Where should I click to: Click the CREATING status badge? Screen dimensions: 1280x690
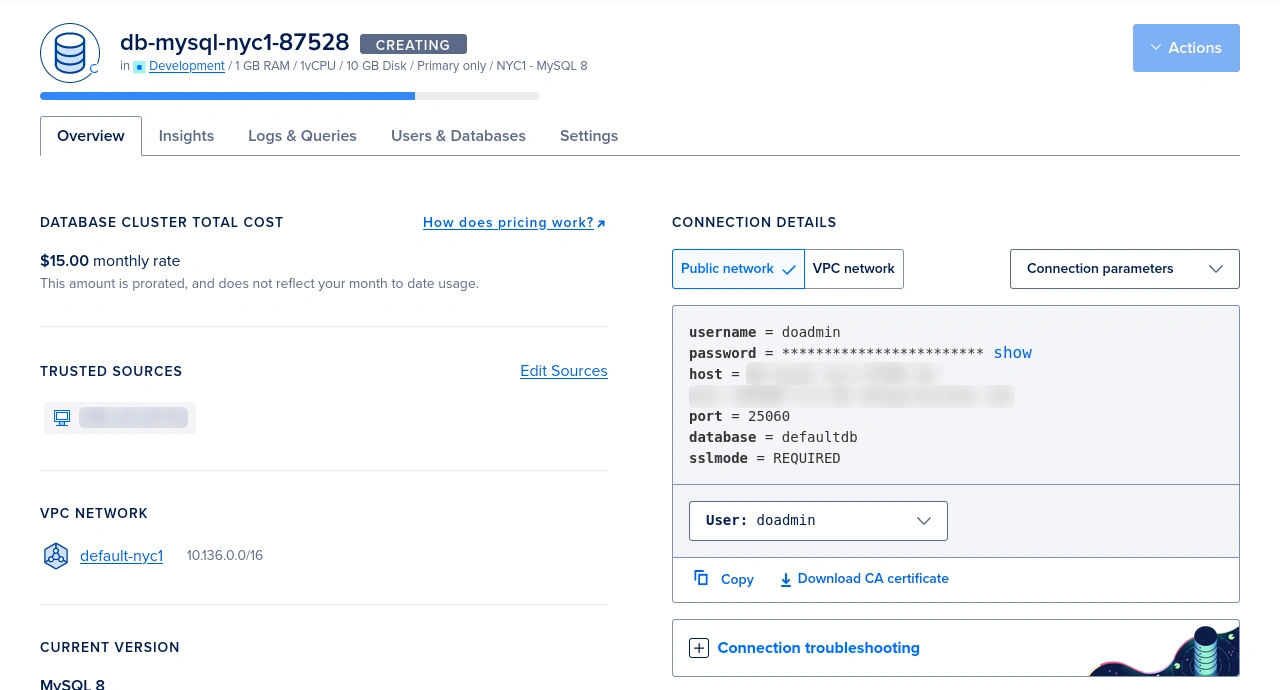pos(413,45)
